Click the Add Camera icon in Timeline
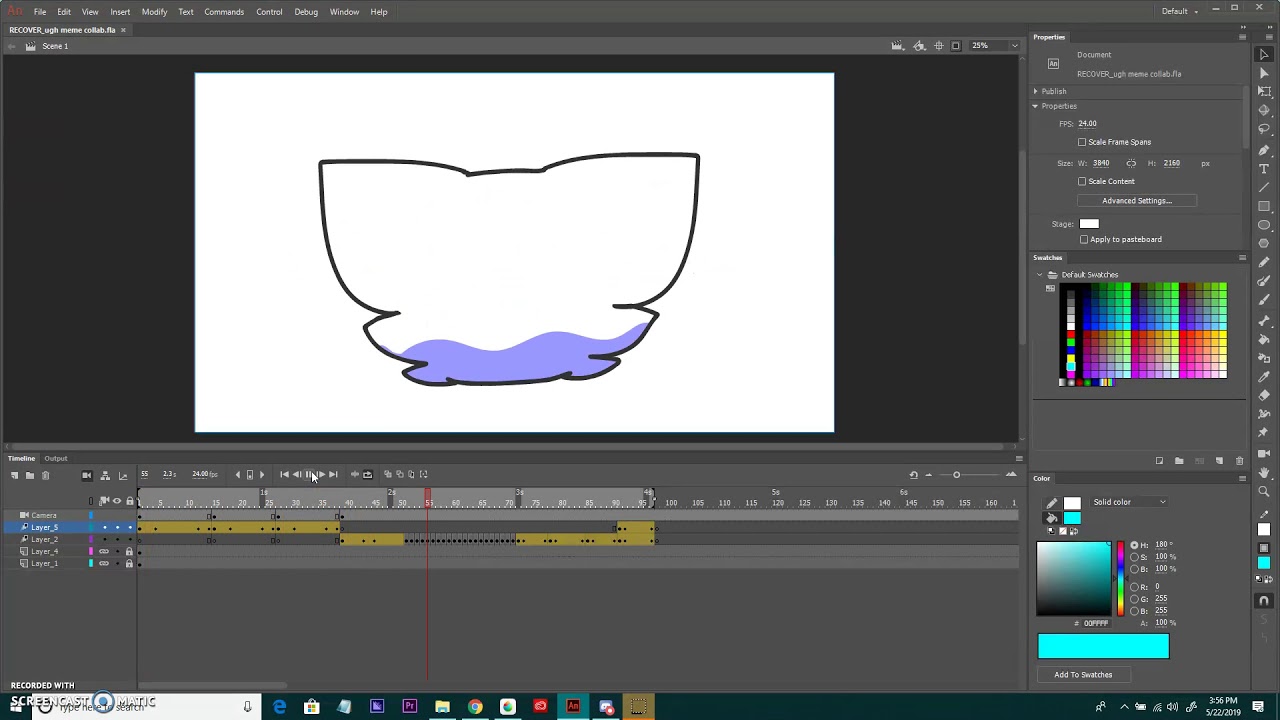Viewport: 1280px width, 720px height. [x=87, y=475]
